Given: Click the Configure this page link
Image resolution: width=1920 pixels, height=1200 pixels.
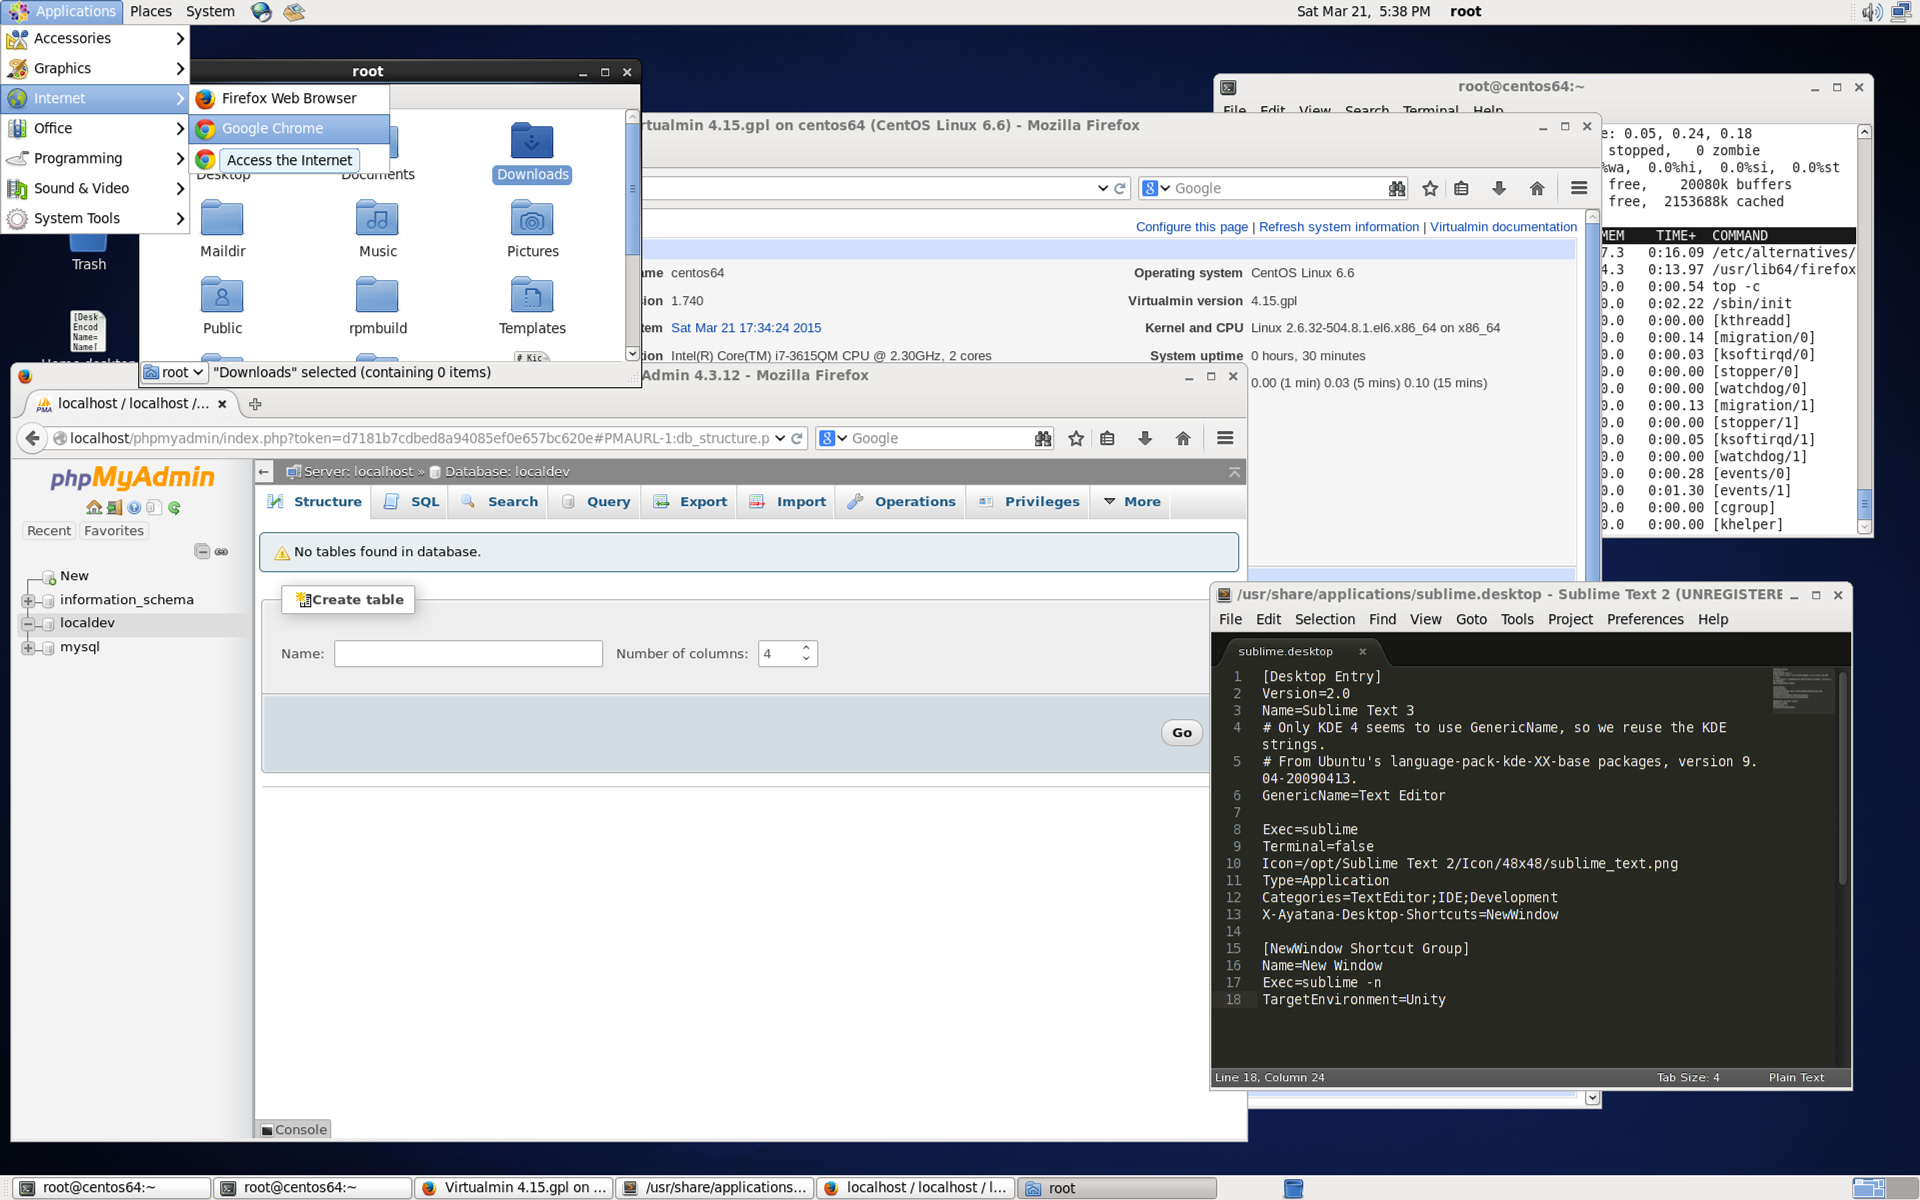Looking at the screenshot, I should pos(1191,227).
